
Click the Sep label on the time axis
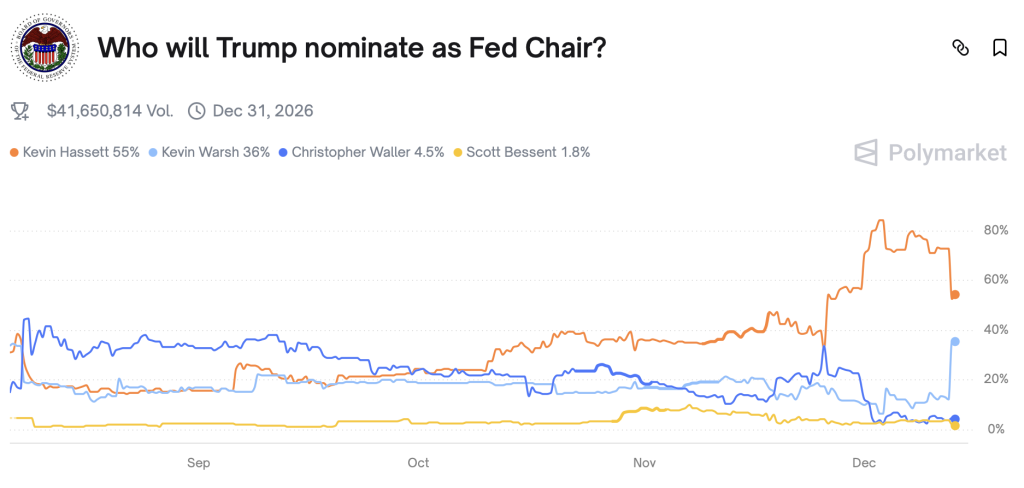pyautogui.click(x=199, y=463)
